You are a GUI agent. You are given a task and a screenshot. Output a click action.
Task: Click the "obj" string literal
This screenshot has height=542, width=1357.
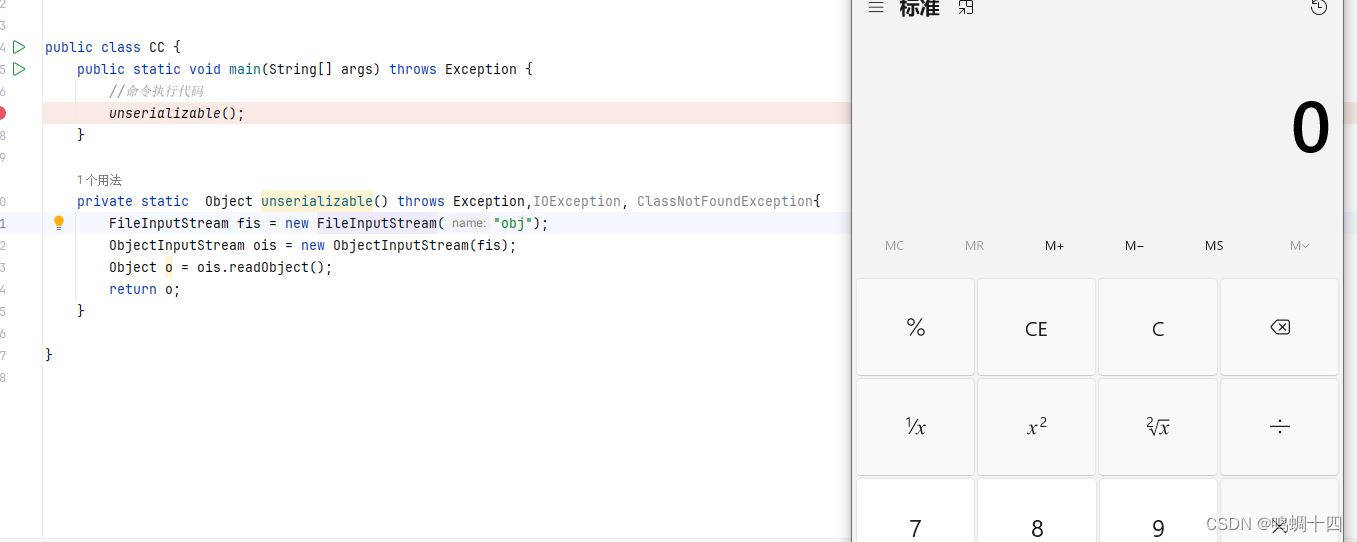(x=512, y=223)
